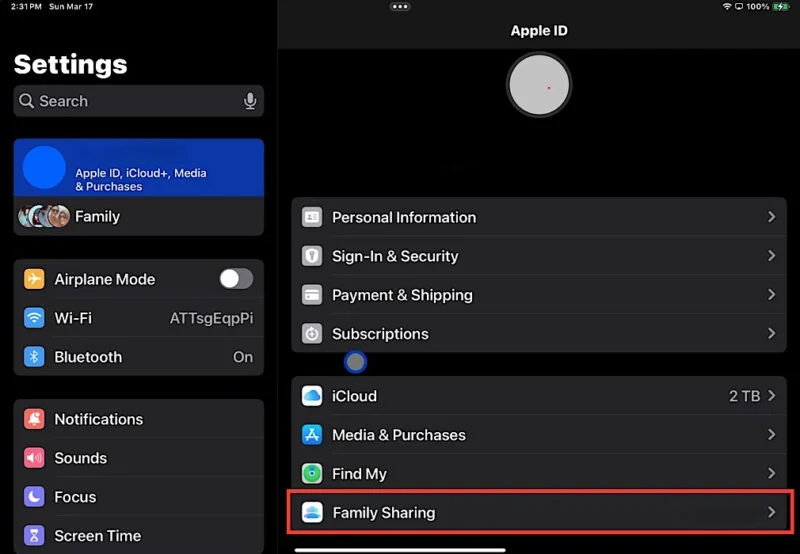Click the Family Sharing icon
Viewport: 800px width, 554px height.
pyautogui.click(x=312, y=512)
